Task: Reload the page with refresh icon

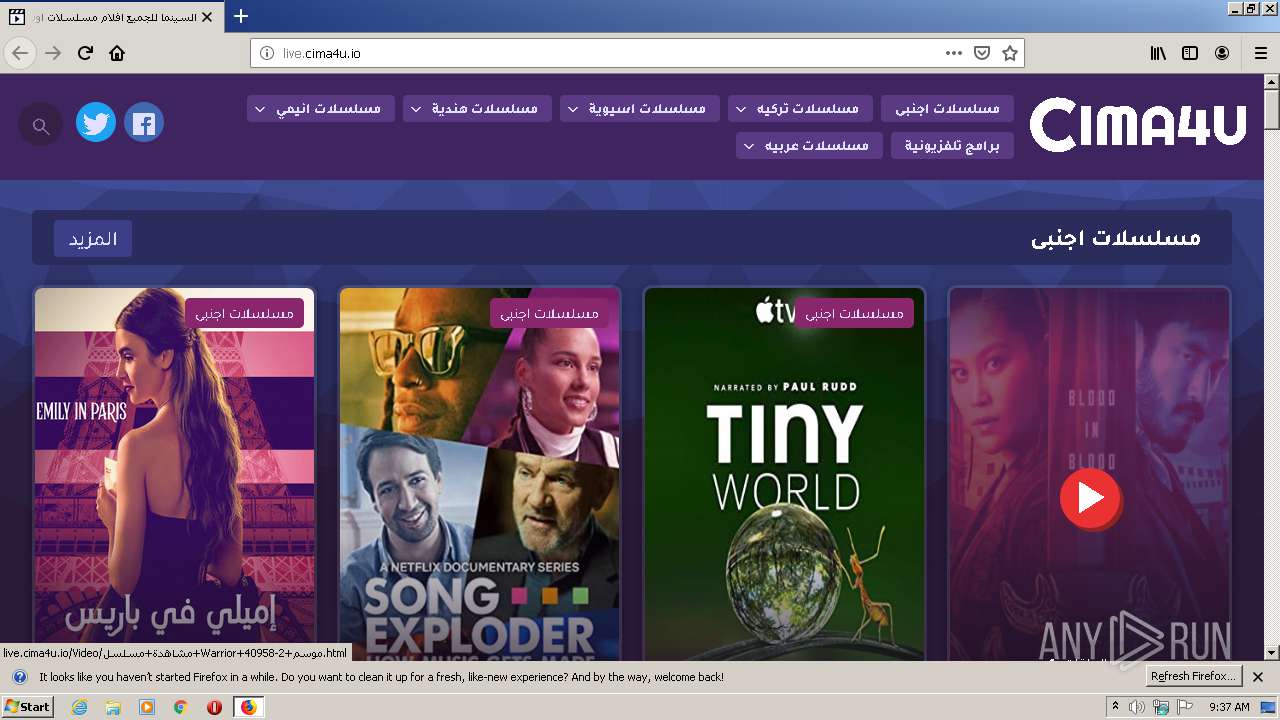Action: (85, 53)
